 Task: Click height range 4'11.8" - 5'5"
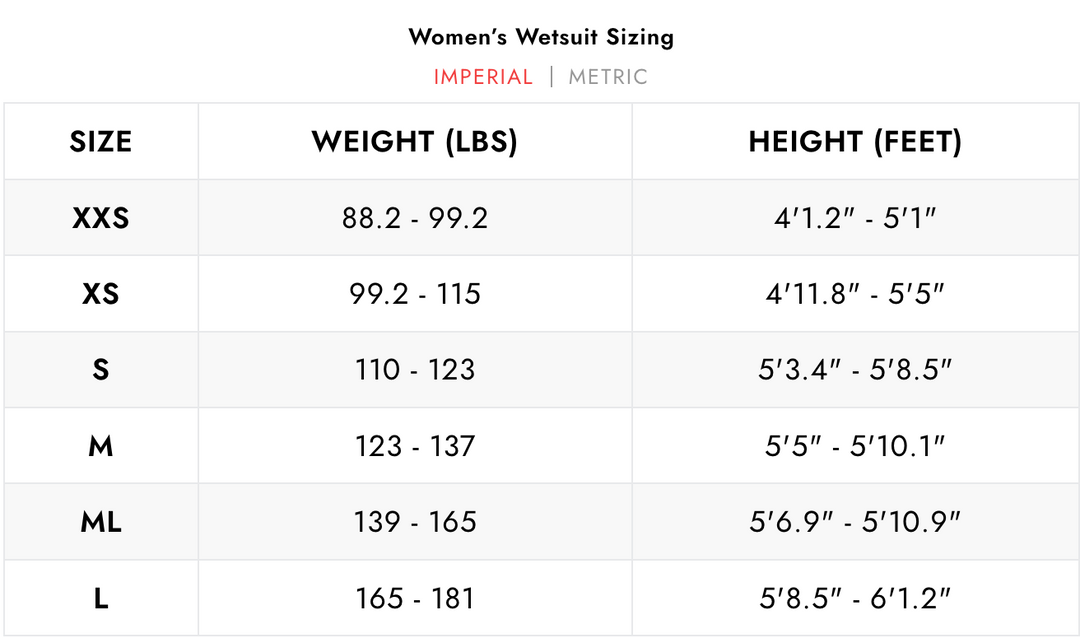(x=855, y=294)
